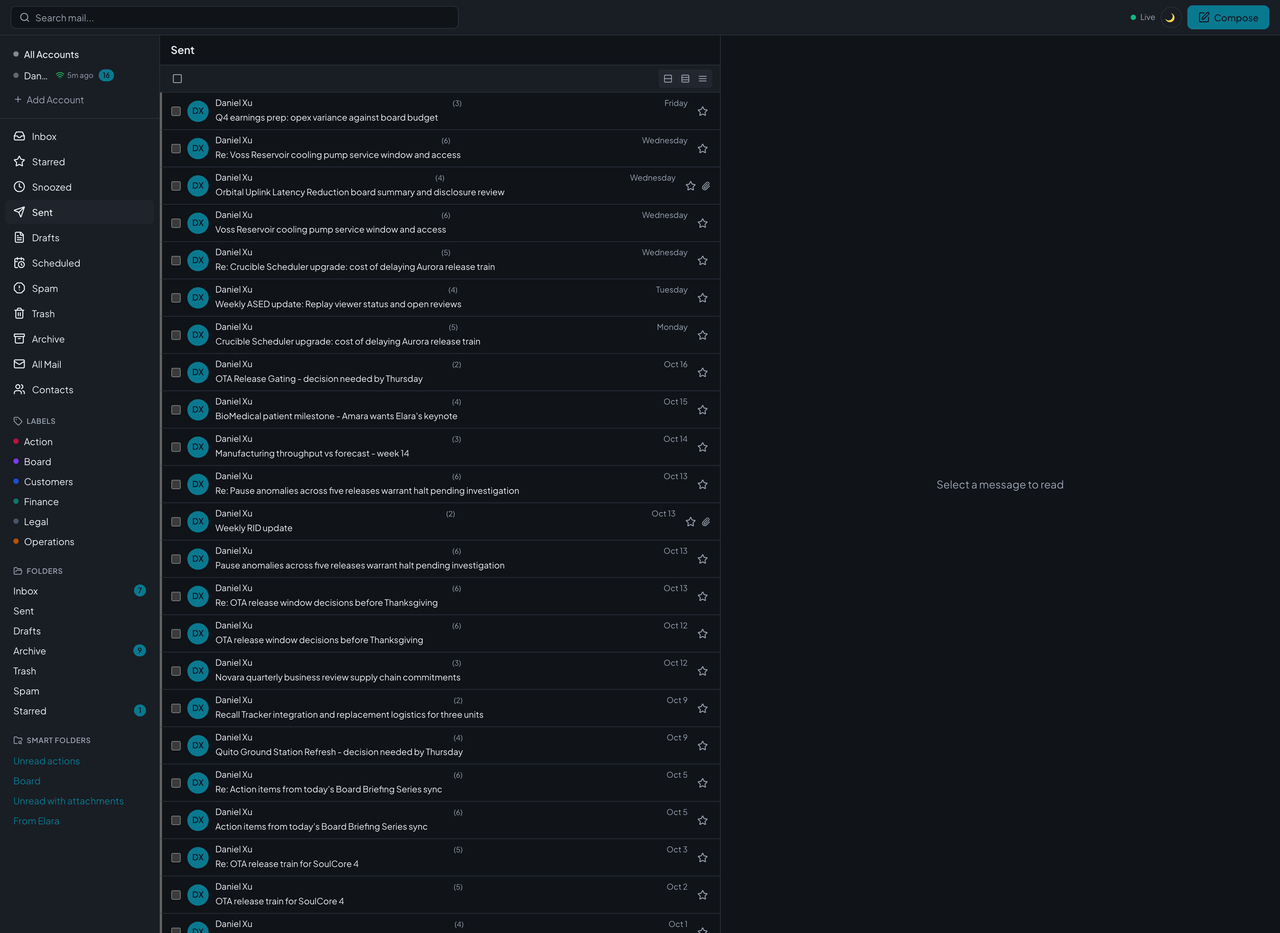Click the Contacts people icon in the sidebar
The image size is (1280, 933).
pyautogui.click(x=20, y=389)
